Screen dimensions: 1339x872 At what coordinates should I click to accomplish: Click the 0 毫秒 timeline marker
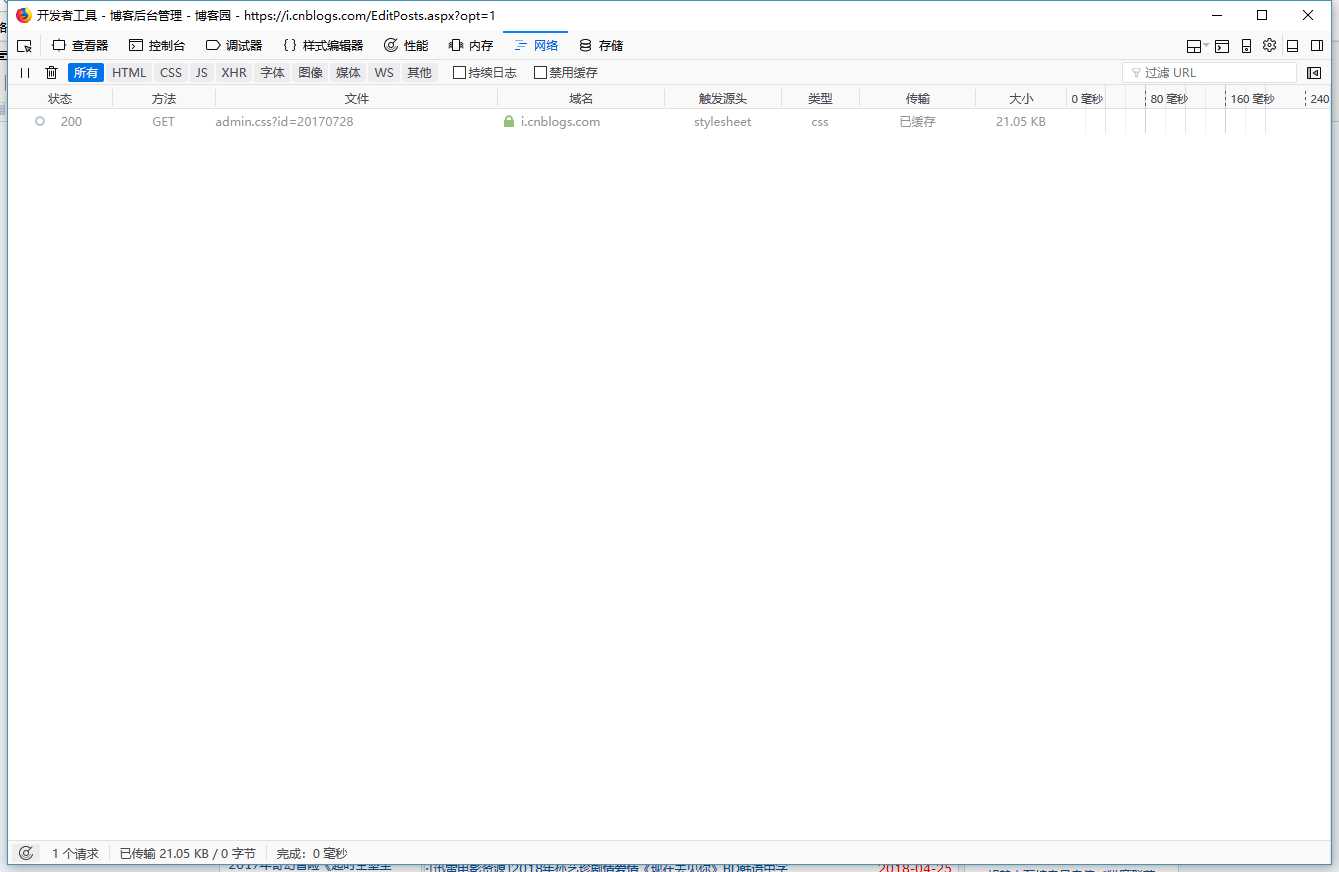pyautogui.click(x=1087, y=99)
